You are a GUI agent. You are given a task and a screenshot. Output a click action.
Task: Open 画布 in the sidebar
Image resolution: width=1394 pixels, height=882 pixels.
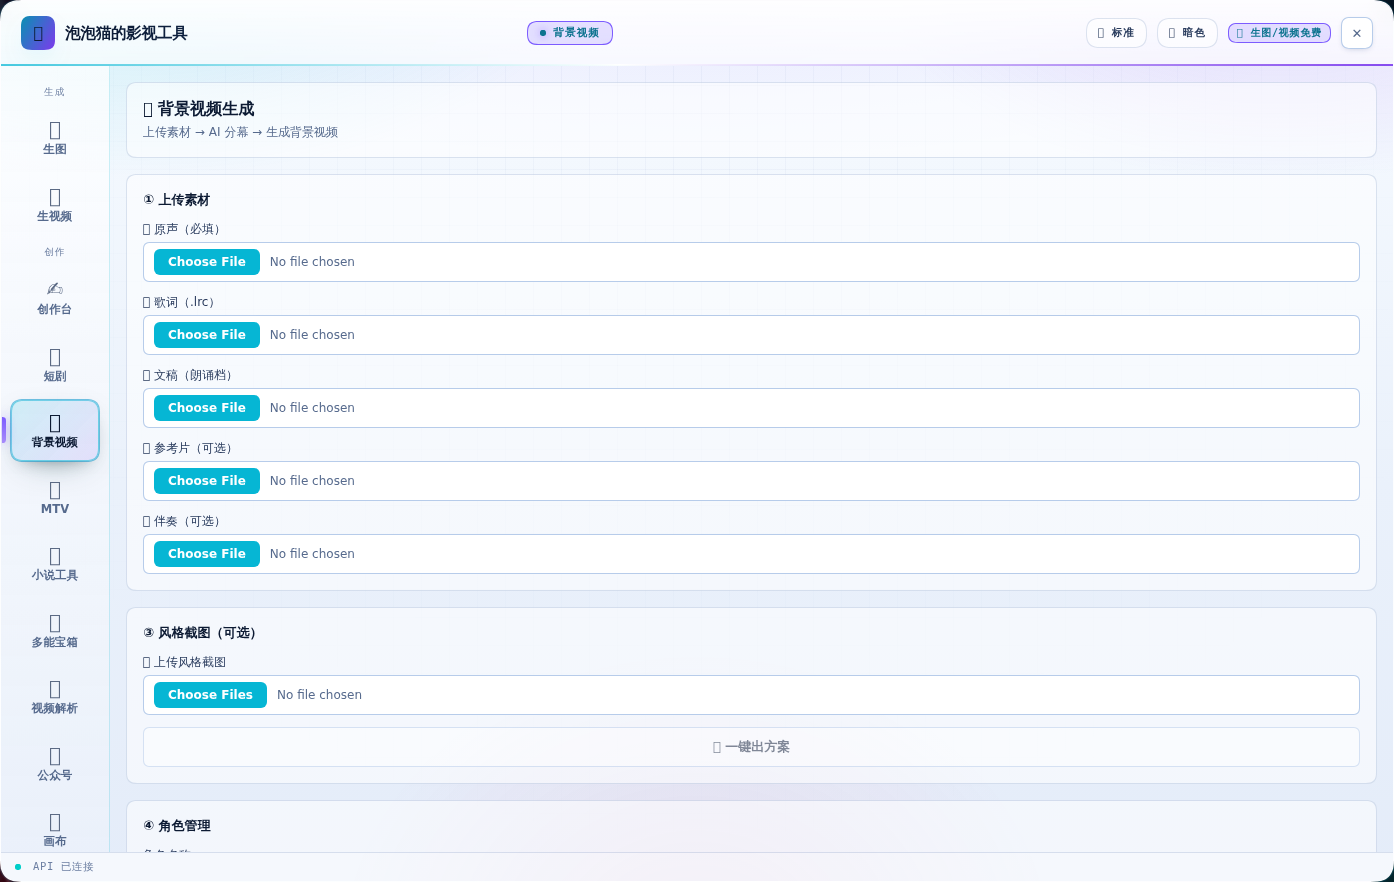coord(55,830)
